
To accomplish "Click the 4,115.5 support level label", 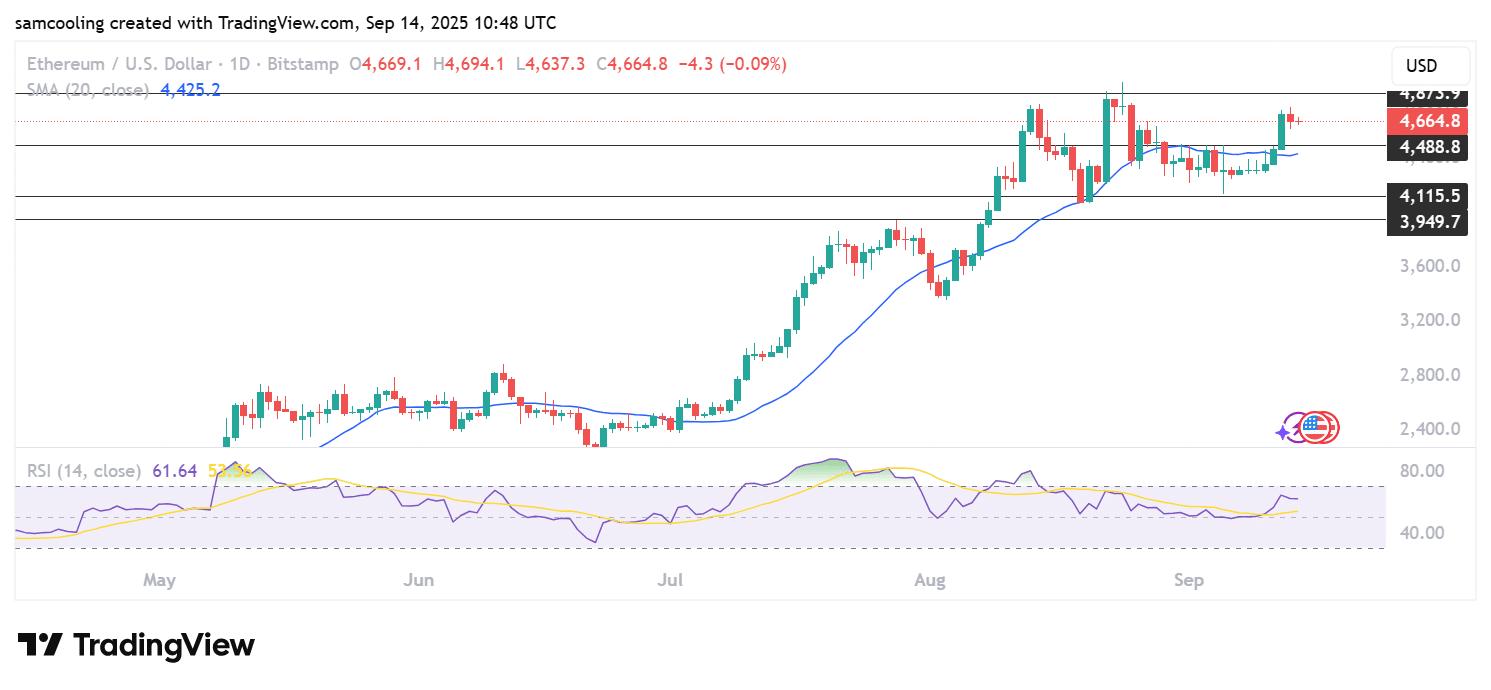I will coord(1430,196).
